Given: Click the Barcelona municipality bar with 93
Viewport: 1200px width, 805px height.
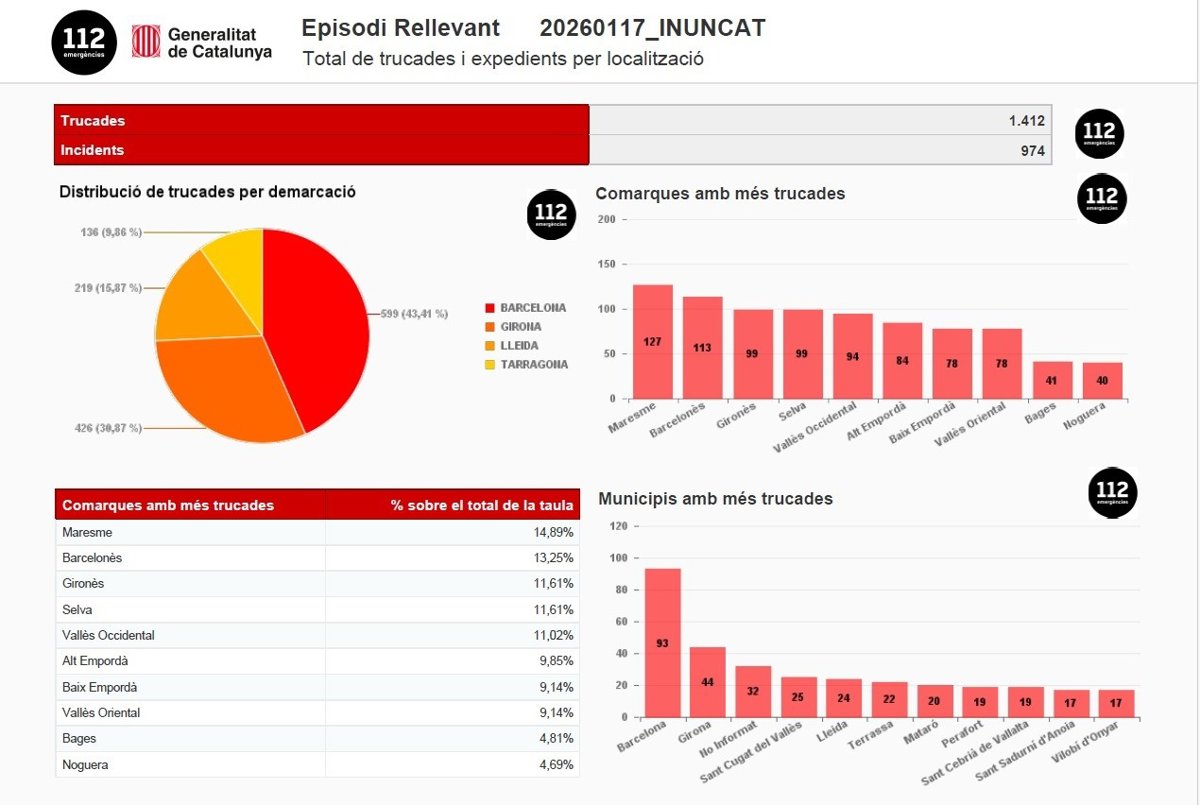Looking at the screenshot, I should (x=662, y=642).
